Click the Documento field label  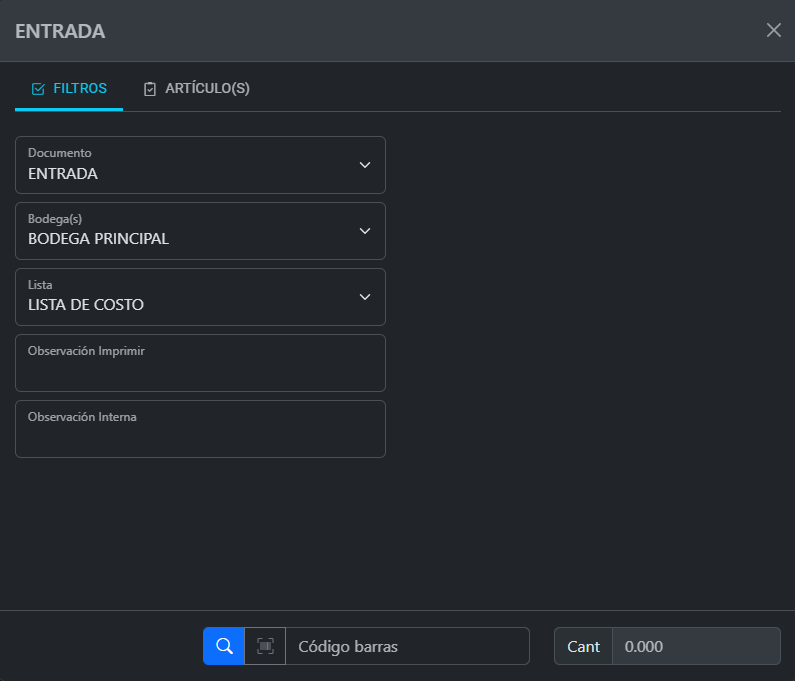(x=60, y=153)
